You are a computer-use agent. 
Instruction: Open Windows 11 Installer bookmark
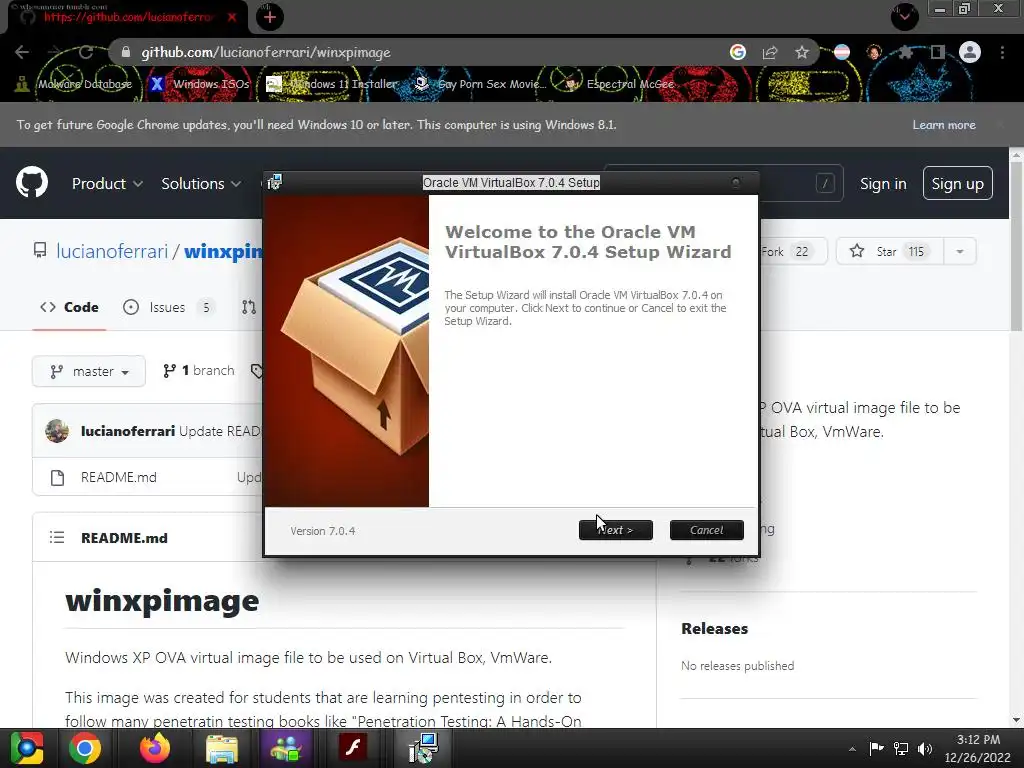tap(332, 84)
